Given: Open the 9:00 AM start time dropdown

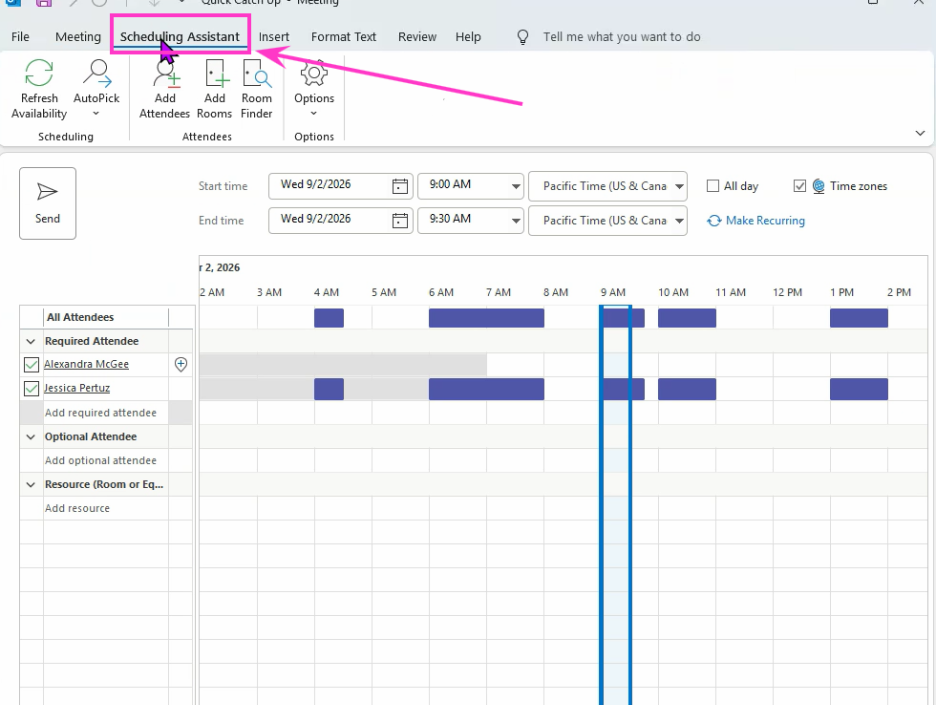Looking at the screenshot, I should tap(516, 186).
